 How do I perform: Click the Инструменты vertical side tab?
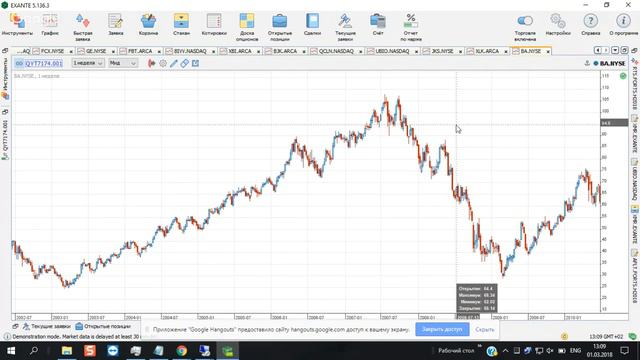point(5,78)
